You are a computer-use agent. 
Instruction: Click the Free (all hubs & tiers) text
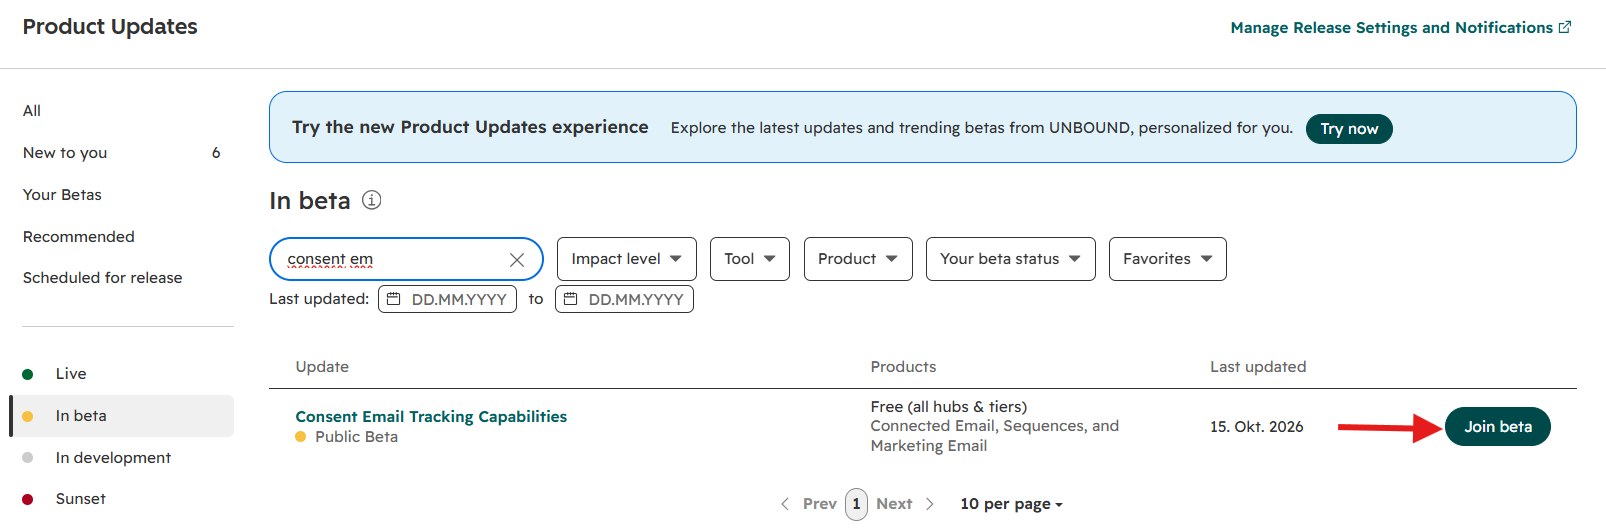[949, 407]
